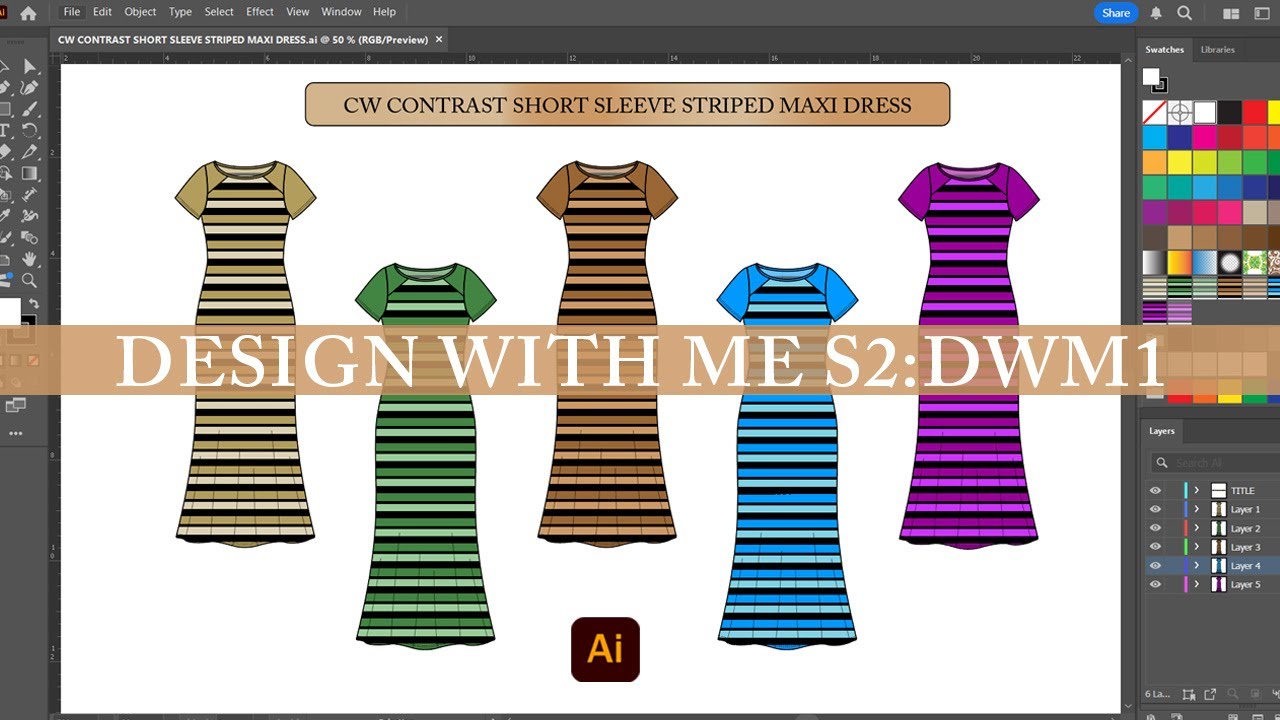Open Edit Toolbar three-dots button

coord(15,433)
